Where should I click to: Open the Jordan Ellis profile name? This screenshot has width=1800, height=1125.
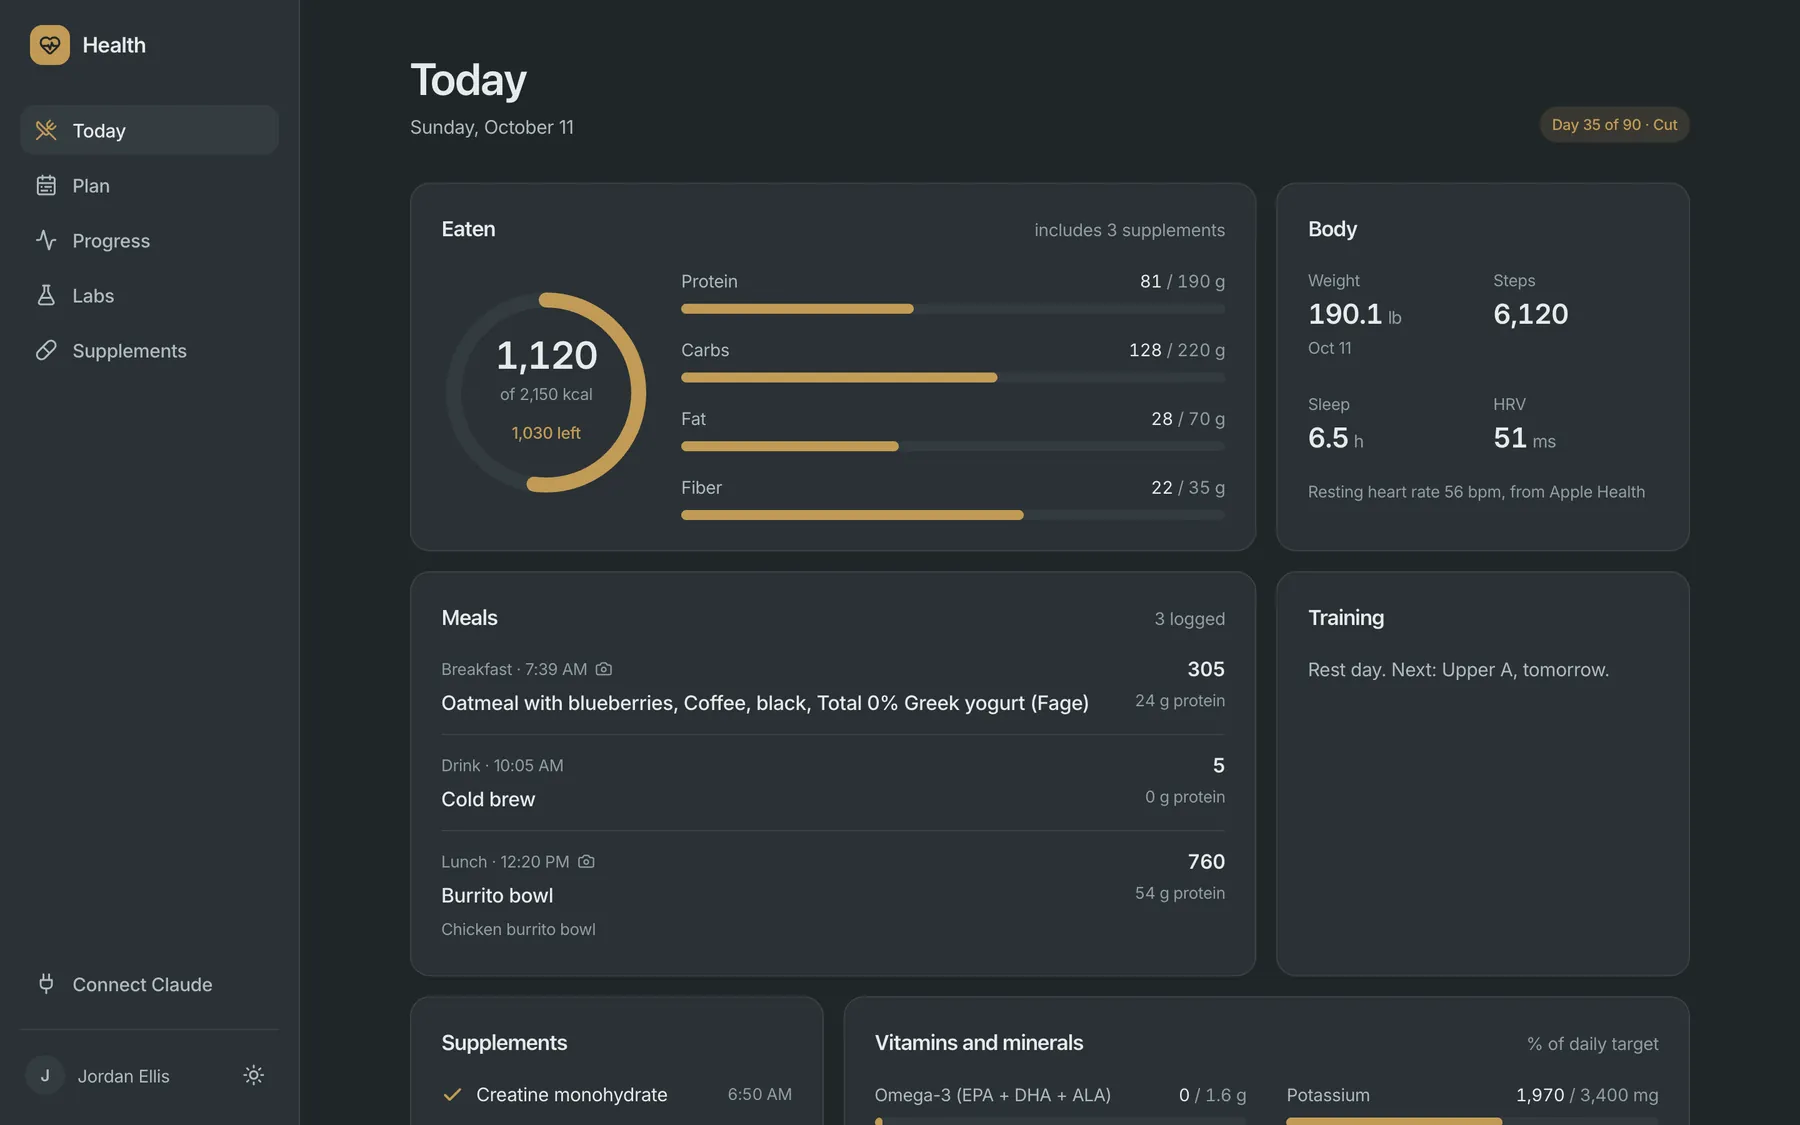(124, 1076)
